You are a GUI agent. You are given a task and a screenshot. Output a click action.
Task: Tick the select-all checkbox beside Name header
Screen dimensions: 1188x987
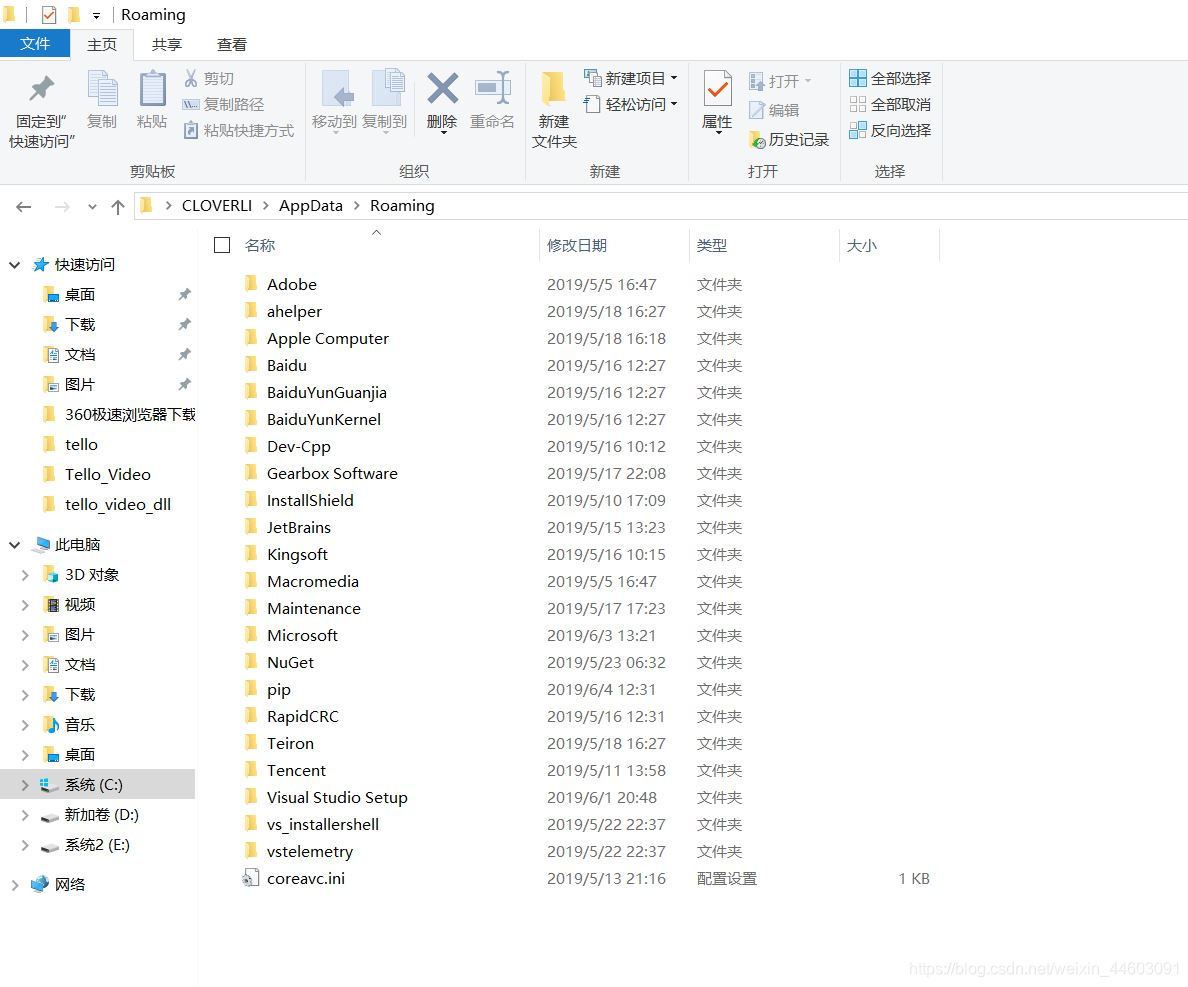(222, 245)
